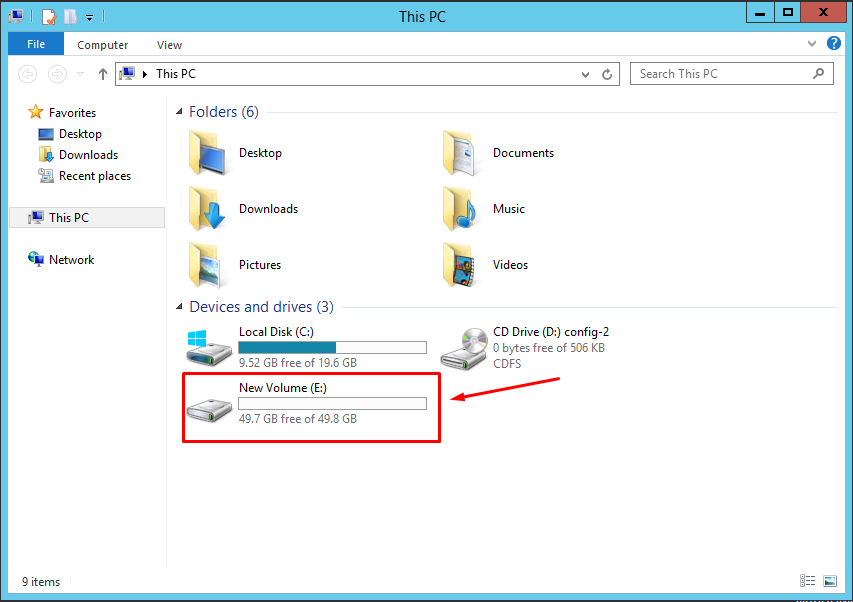Image resolution: width=853 pixels, height=602 pixels.
Task: Select the New Volume (E:) drive icon
Action: 209,409
